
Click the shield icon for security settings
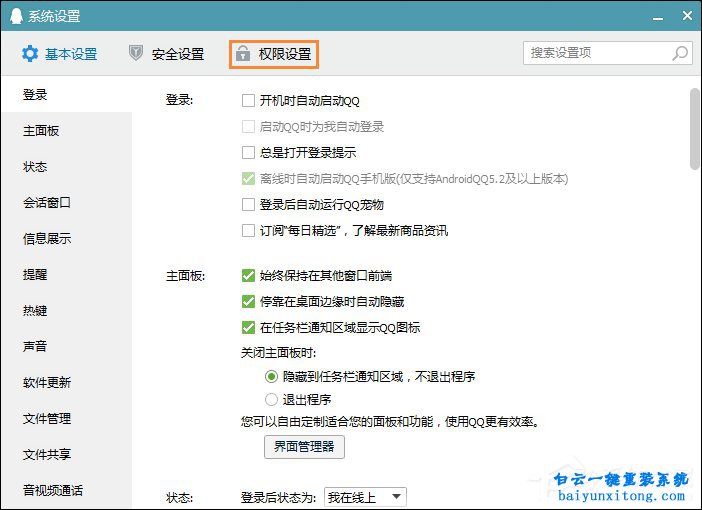click(136, 54)
